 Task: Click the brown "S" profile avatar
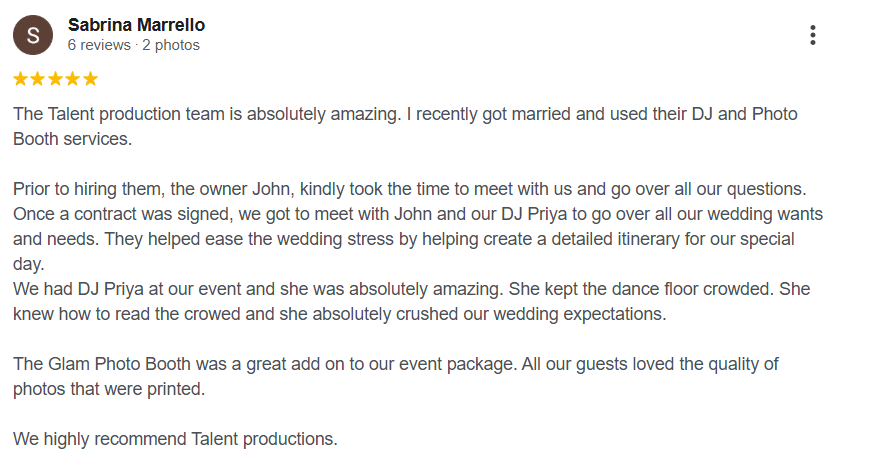click(33, 35)
